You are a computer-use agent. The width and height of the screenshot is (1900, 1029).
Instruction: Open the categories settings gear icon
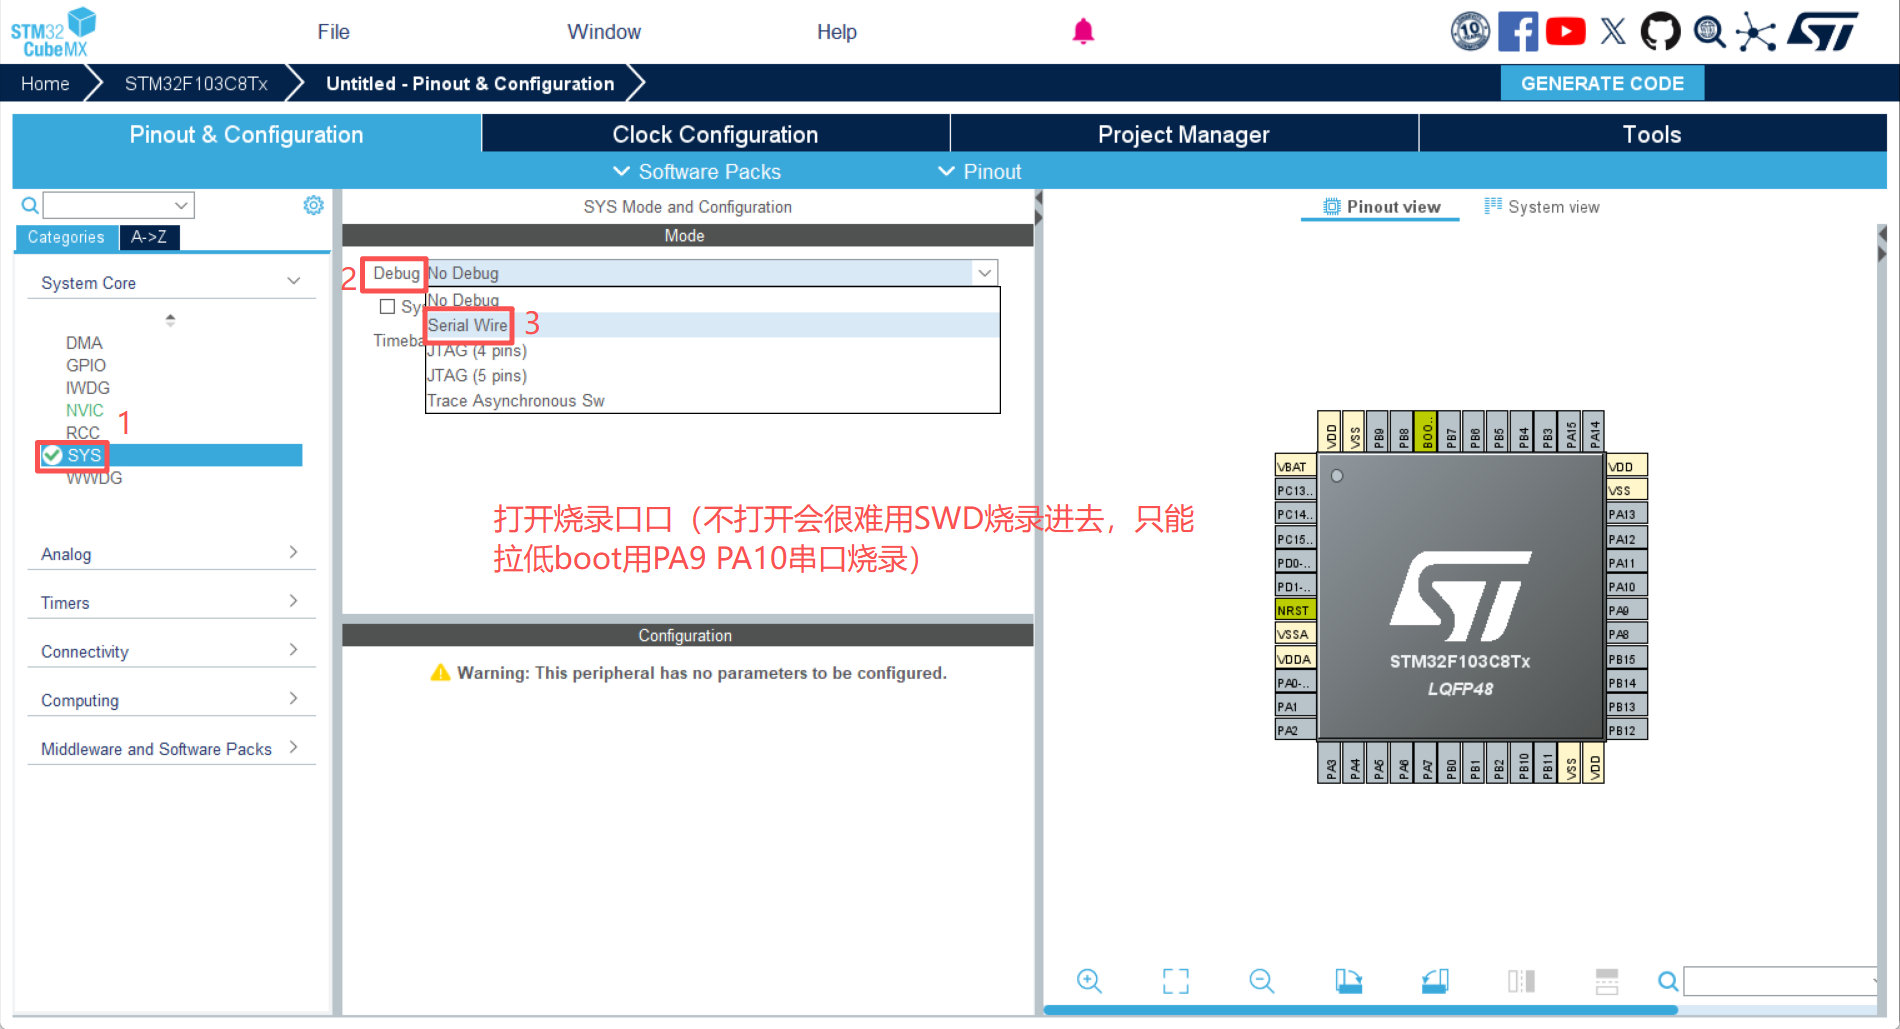pos(313,205)
